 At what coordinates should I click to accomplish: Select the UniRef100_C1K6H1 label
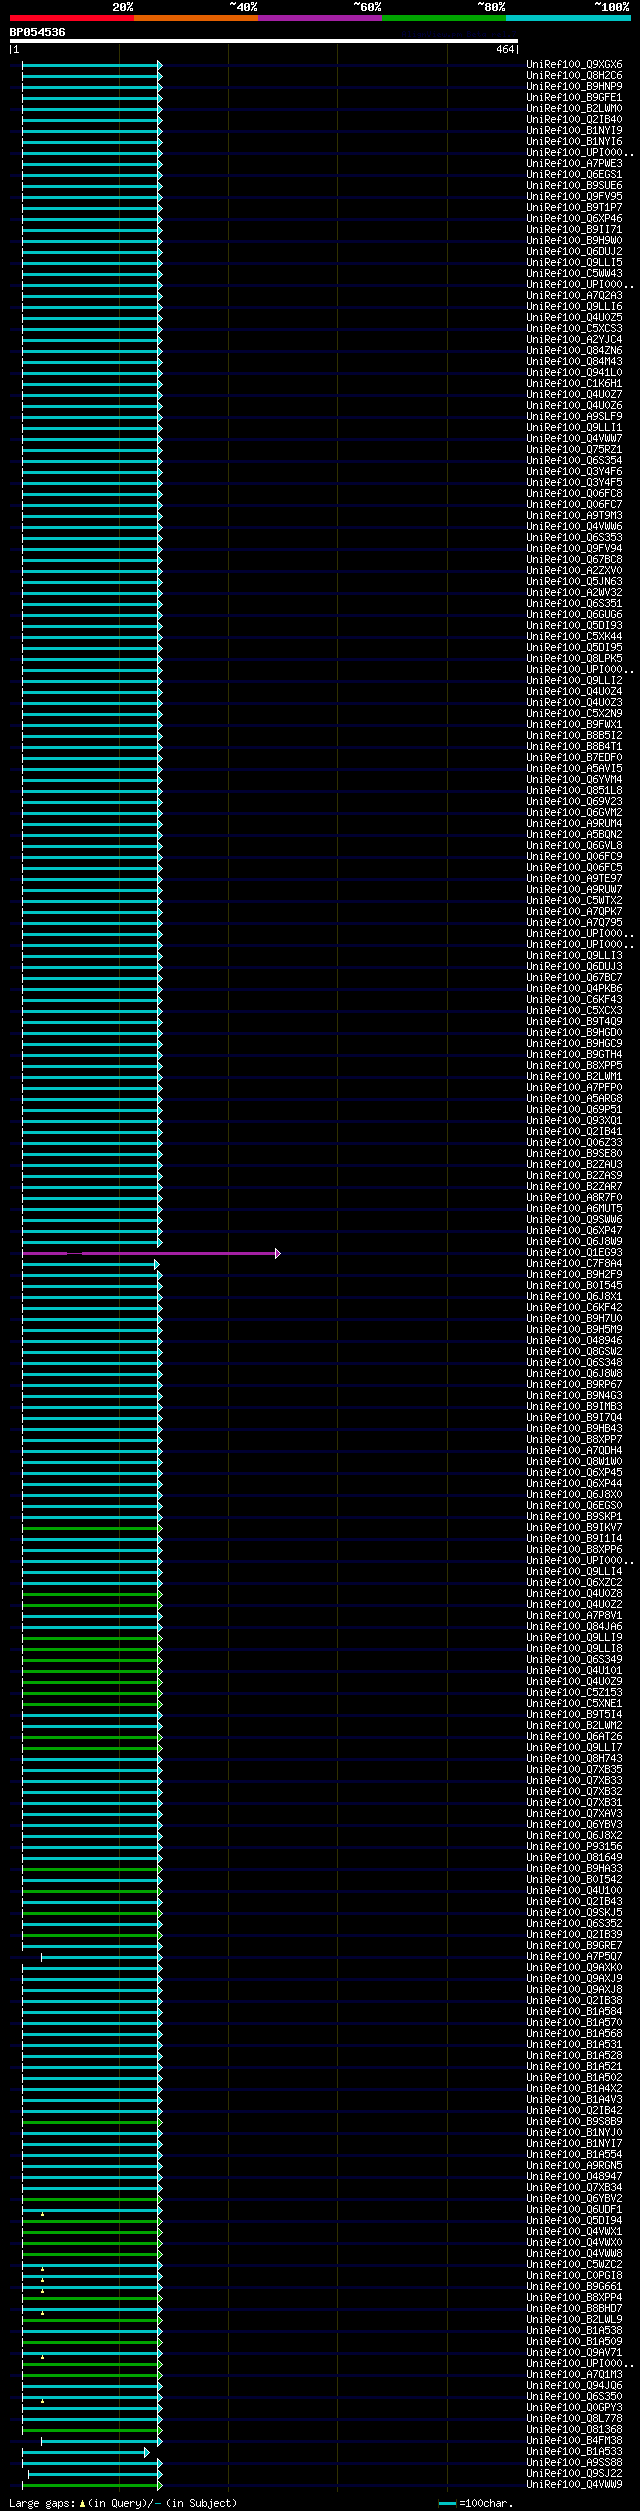[574, 384]
